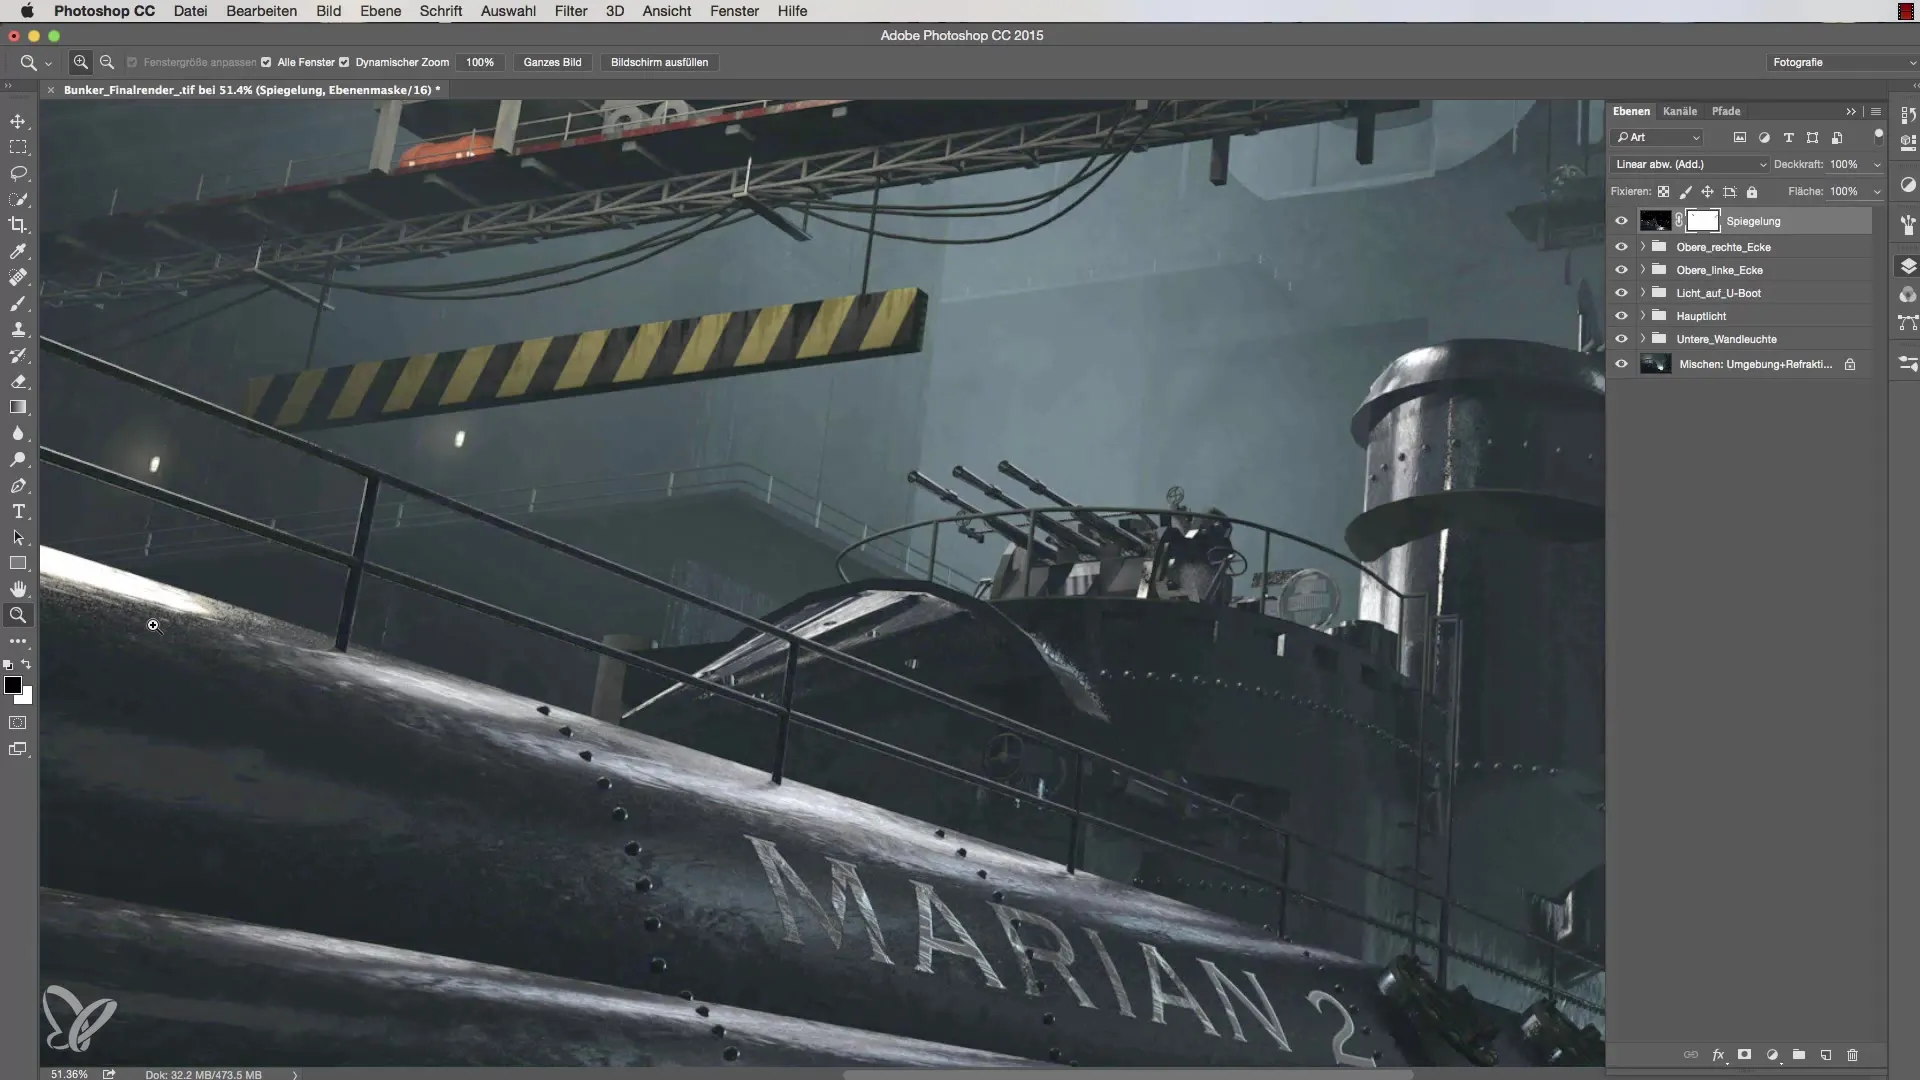Expand the Obere_rechte_Ecke group
The image size is (1920, 1080).
click(1642, 246)
